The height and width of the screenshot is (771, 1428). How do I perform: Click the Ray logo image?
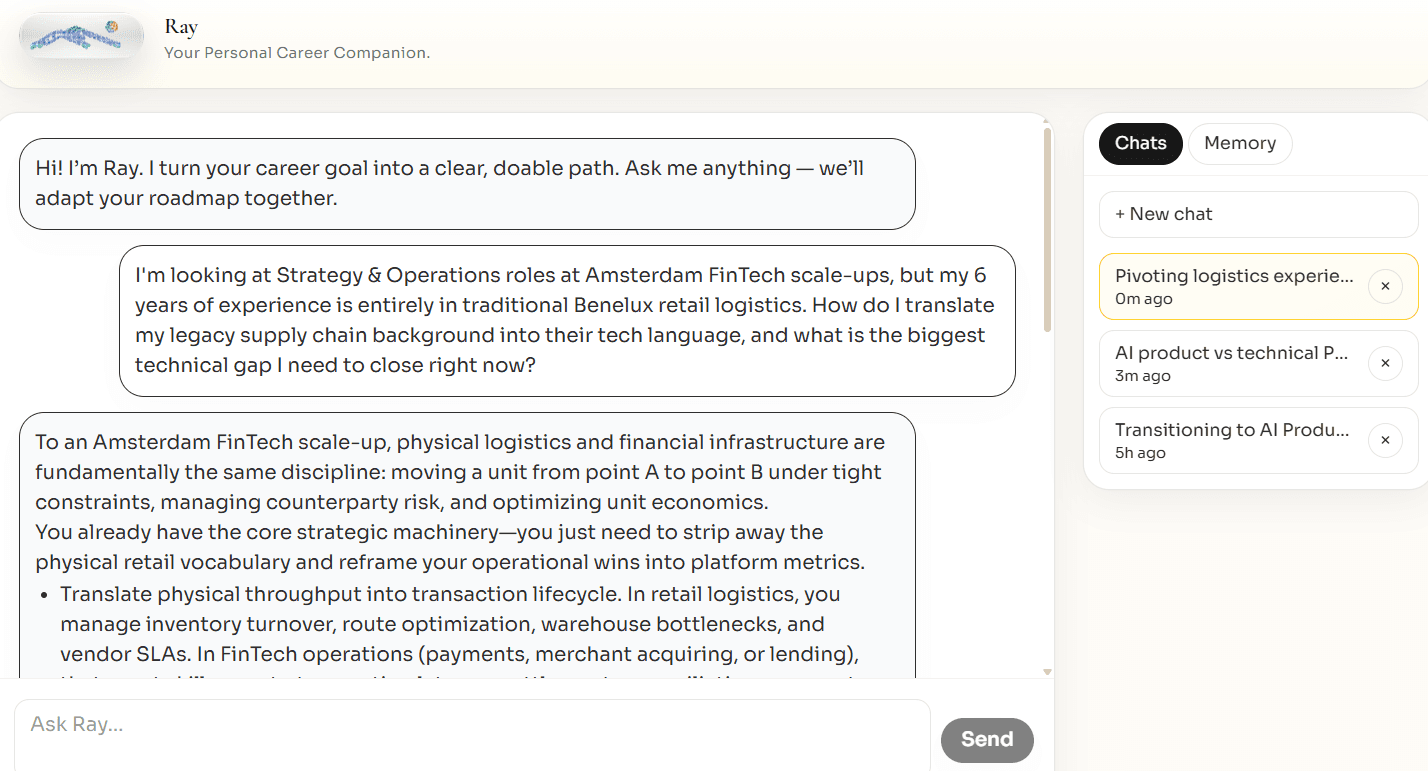[81, 37]
